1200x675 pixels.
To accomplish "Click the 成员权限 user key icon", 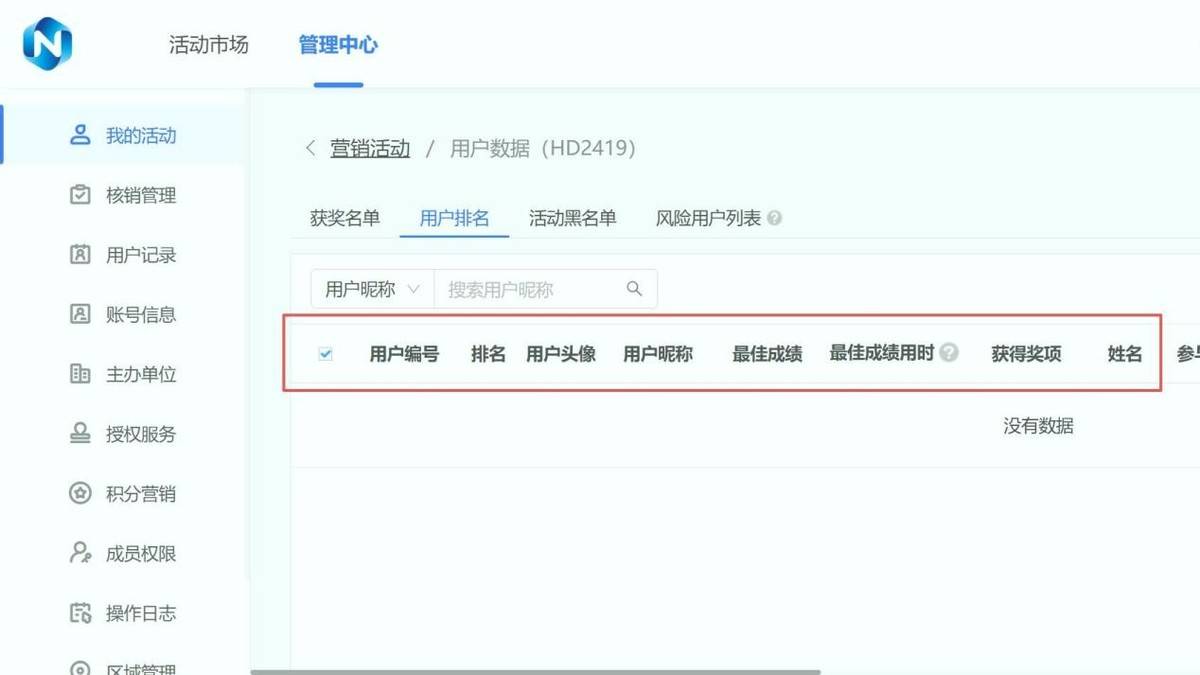I will [x=80, y=553].
